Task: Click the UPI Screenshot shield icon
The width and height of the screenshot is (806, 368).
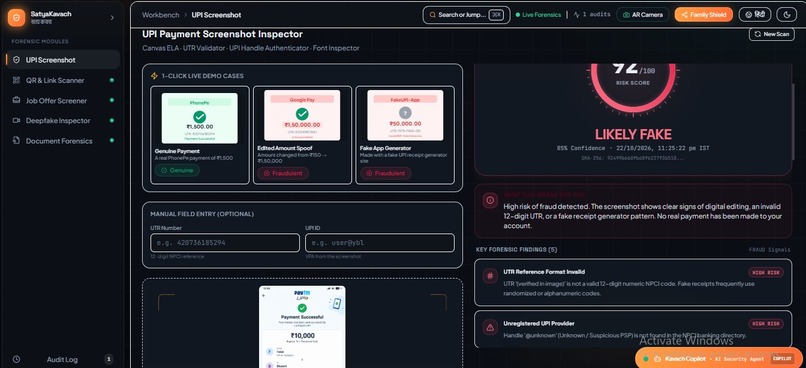Action: coord(16,60)
